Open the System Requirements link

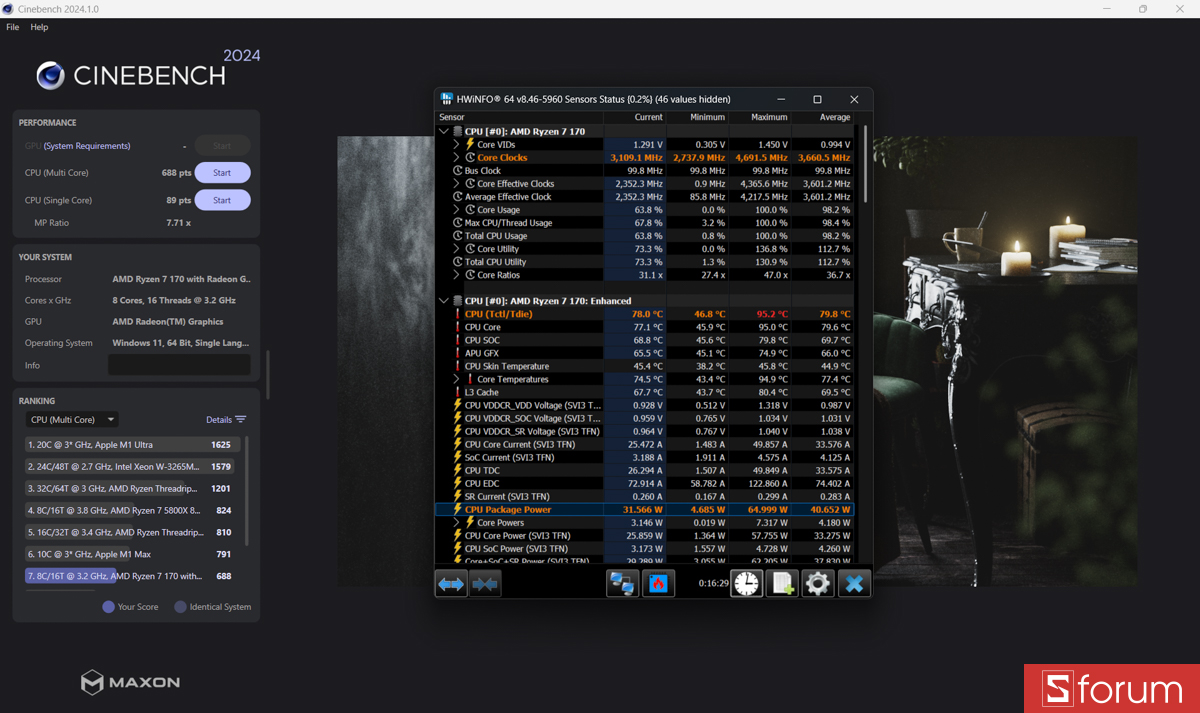pyautogui.click(x=87, y=146)
